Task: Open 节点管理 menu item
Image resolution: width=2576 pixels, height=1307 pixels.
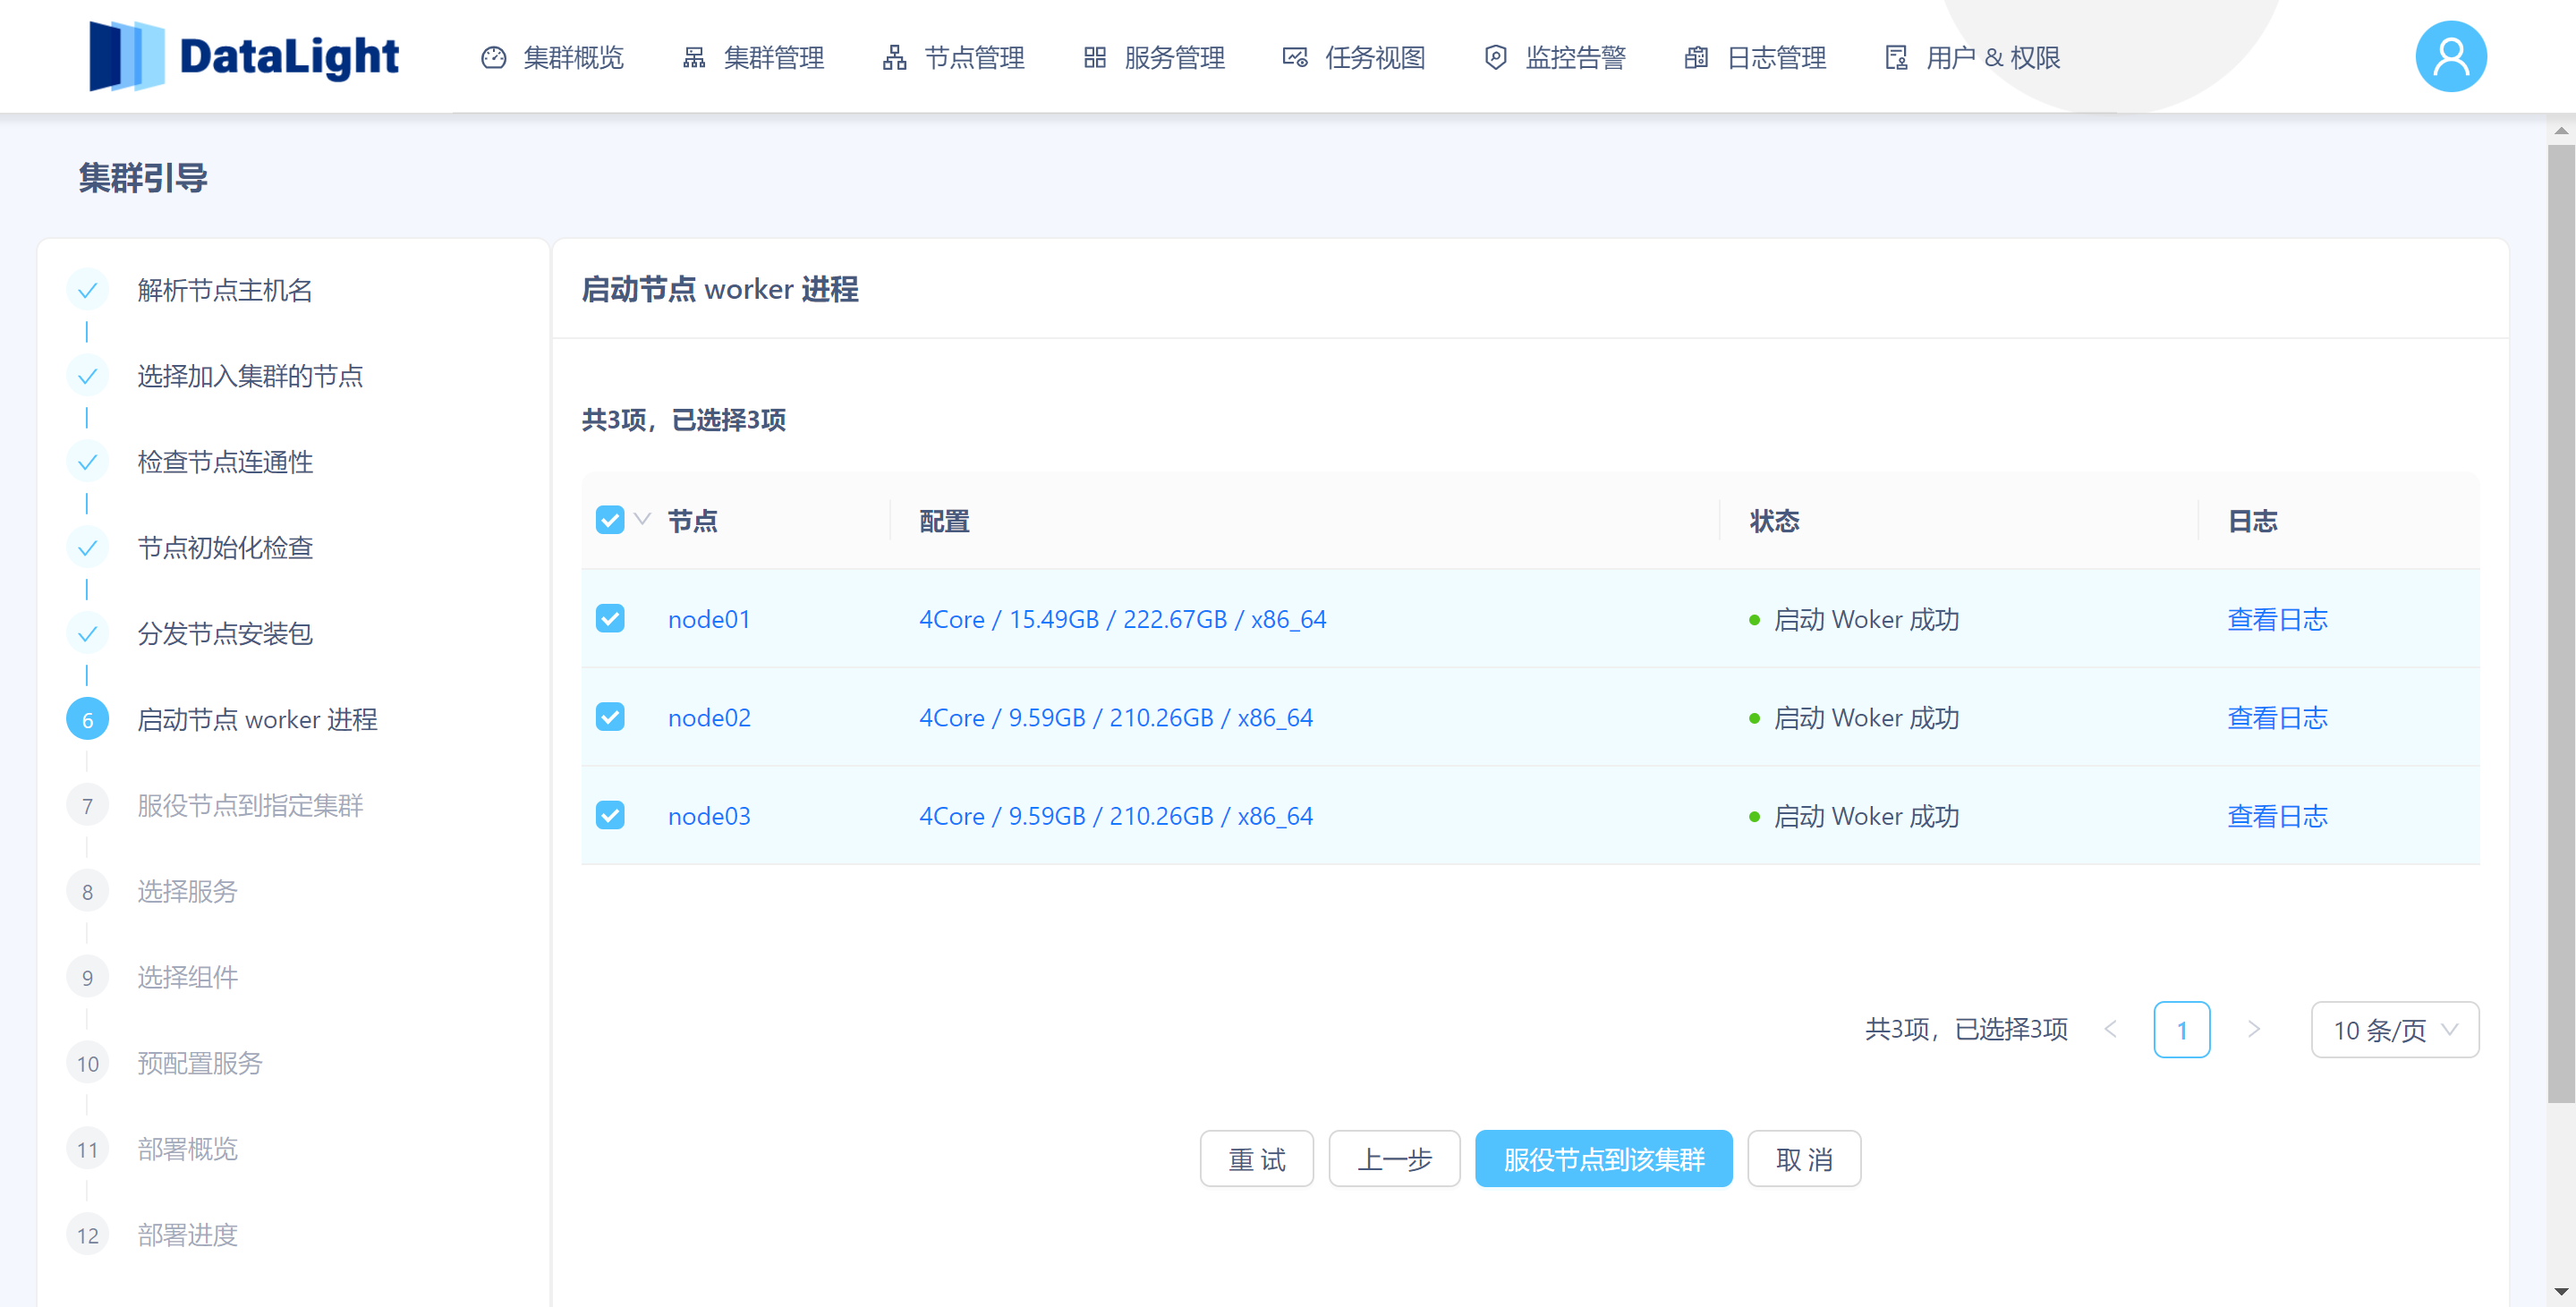Action: pos(953,58)
